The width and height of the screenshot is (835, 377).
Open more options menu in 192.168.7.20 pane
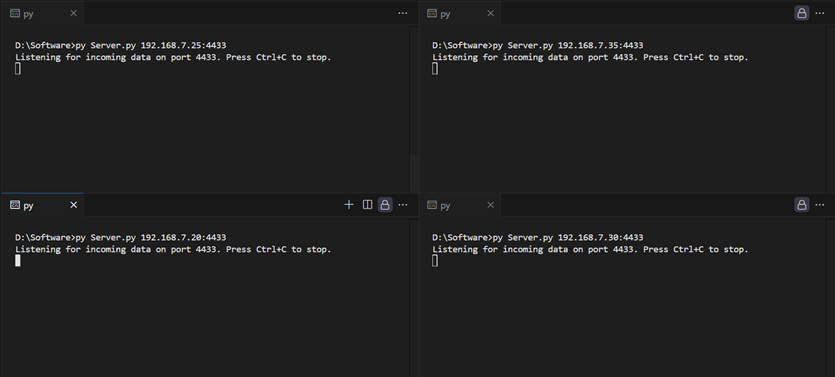pyautogui.click(x=403, y=204)
